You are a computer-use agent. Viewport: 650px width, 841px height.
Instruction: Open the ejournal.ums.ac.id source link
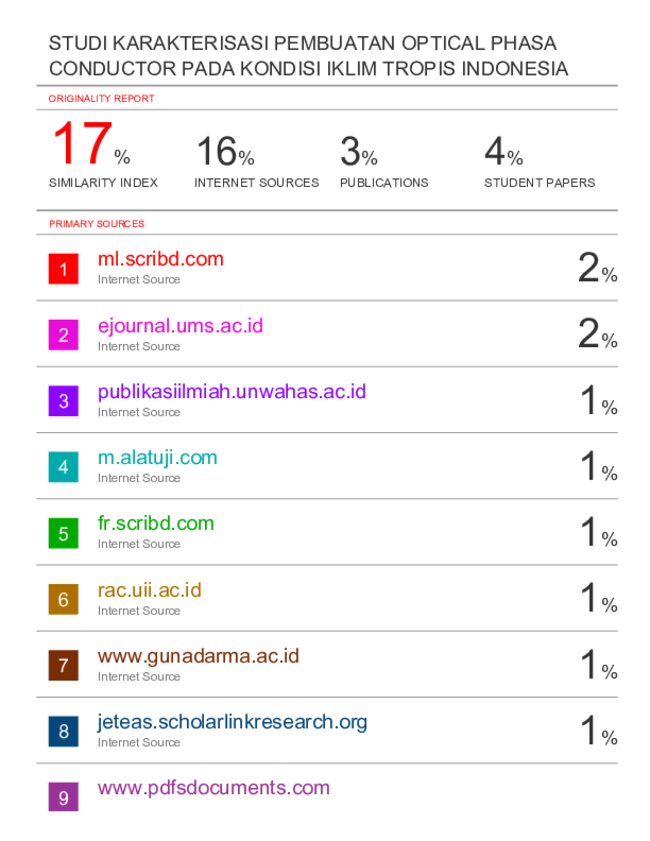point(180,326)
